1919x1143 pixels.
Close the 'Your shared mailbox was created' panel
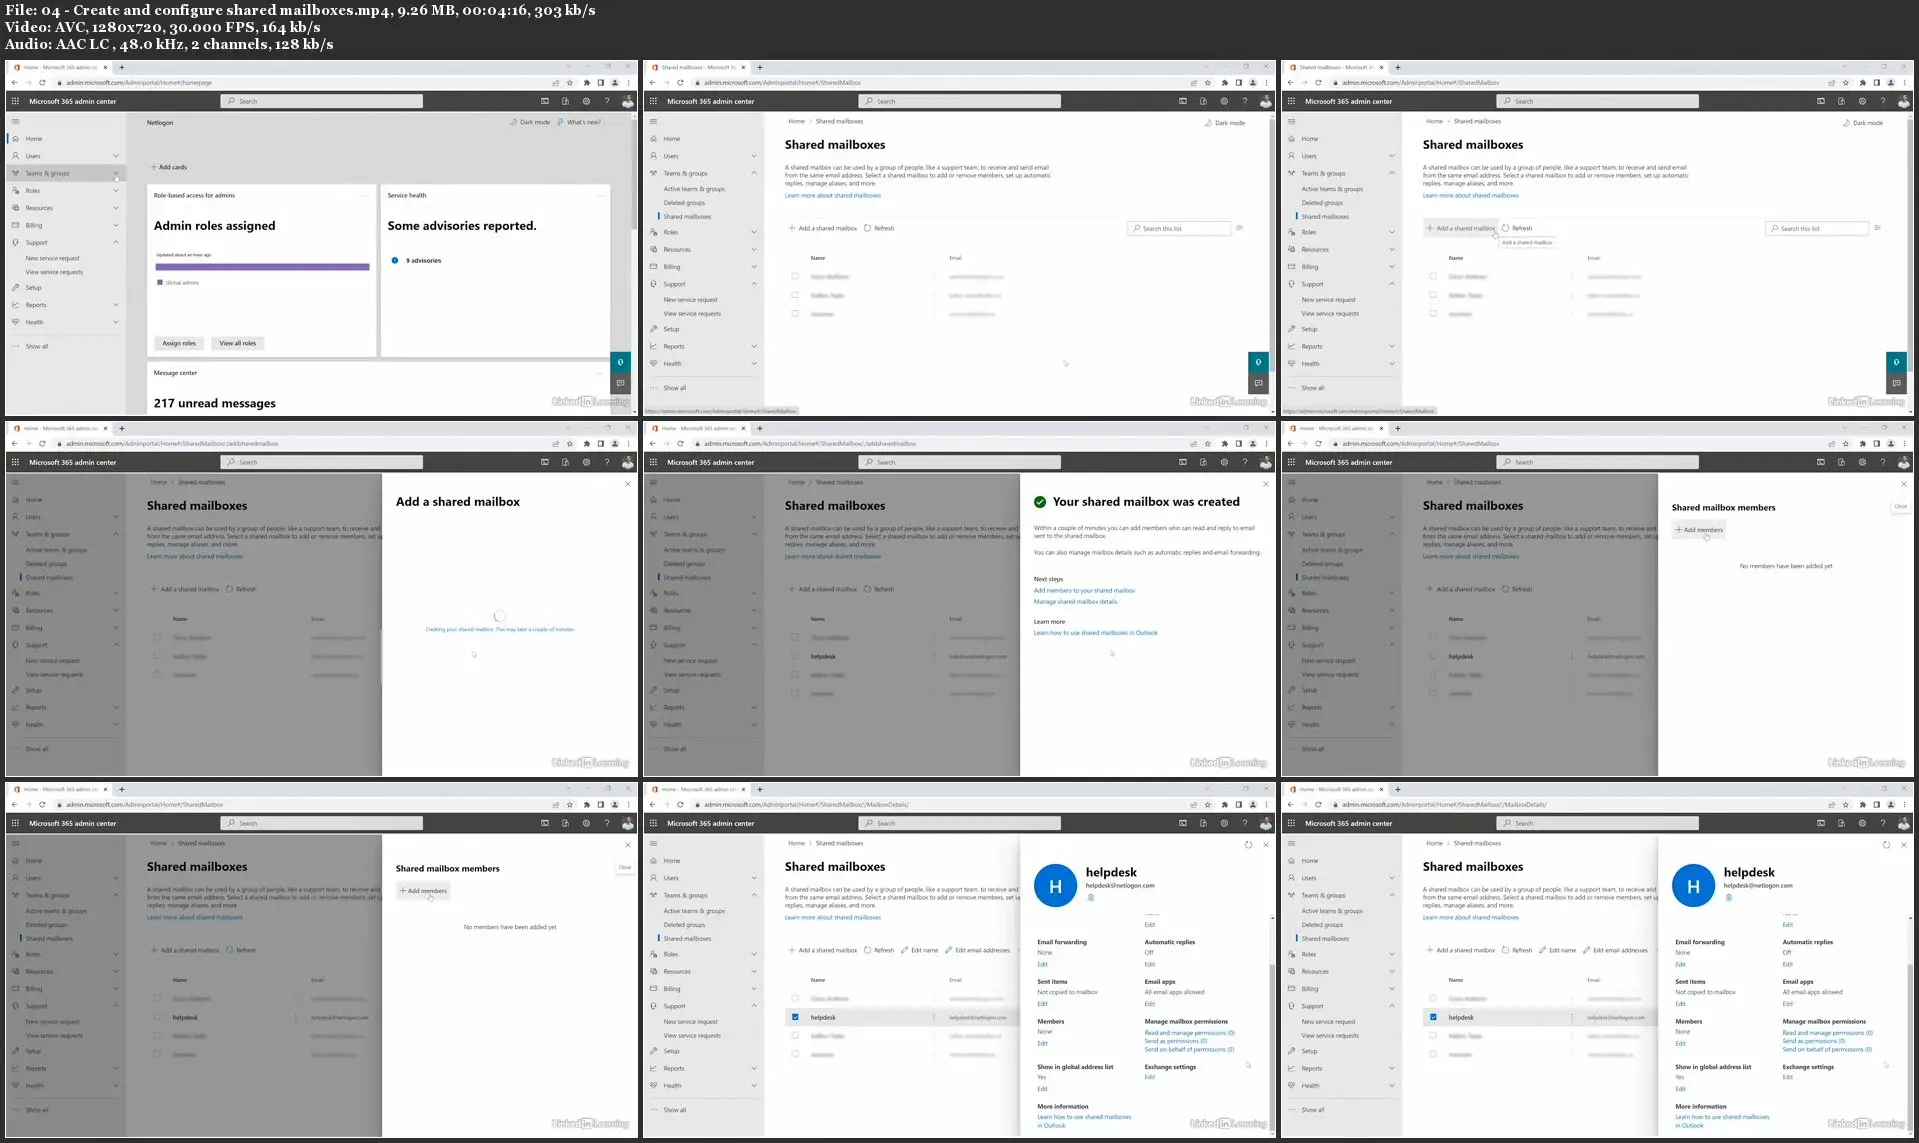(1265, 484)
